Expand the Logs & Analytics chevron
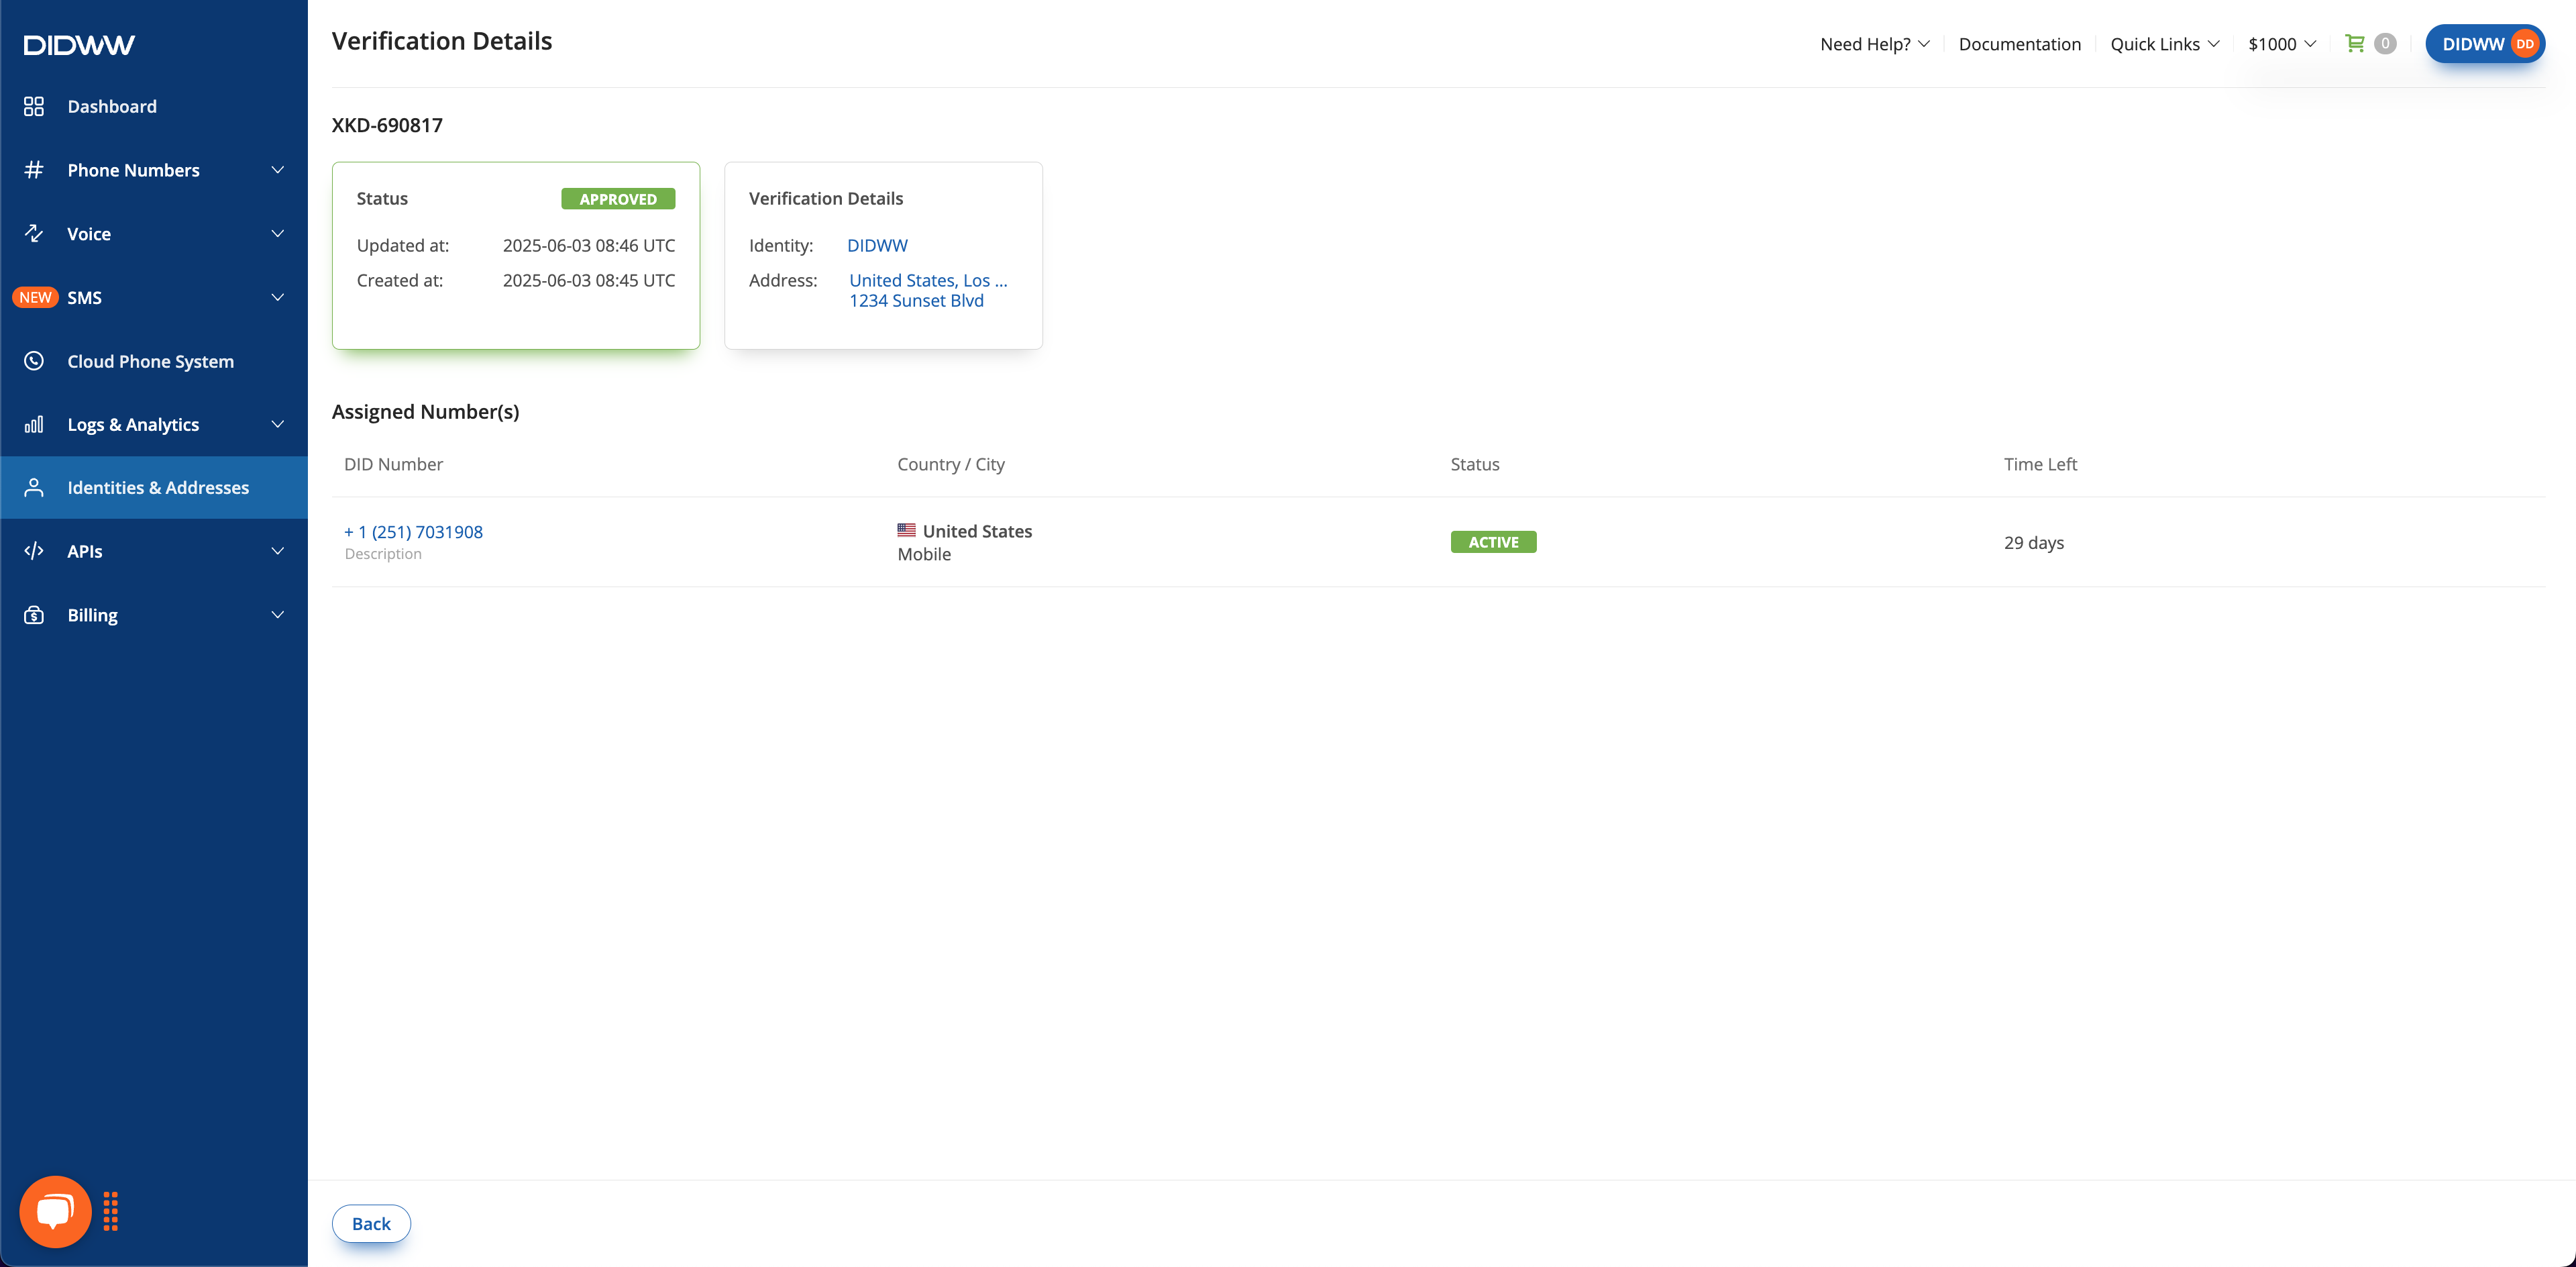This screenshot has width=2576, height=1267. pos(278,424)
